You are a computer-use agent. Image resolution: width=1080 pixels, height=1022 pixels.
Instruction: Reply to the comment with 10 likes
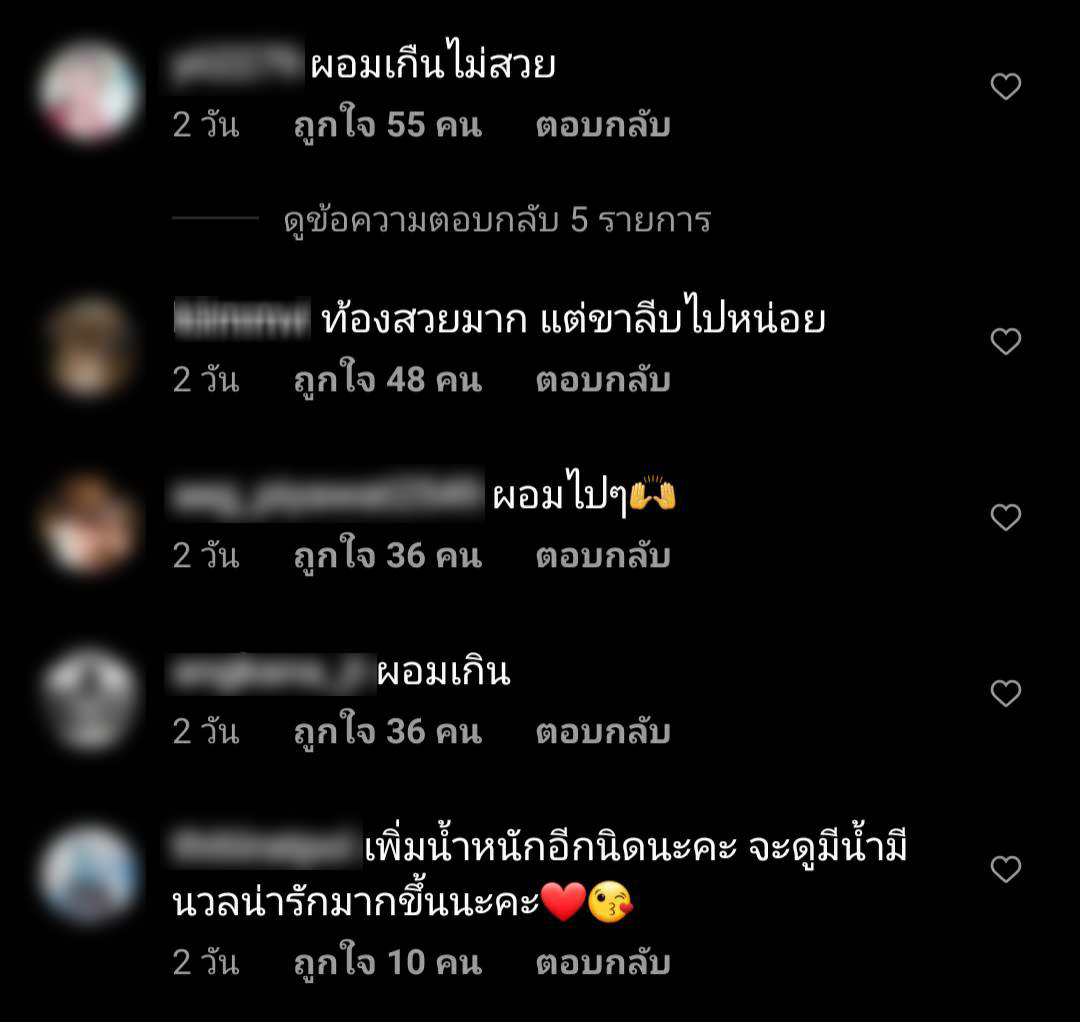pos(603,963)
